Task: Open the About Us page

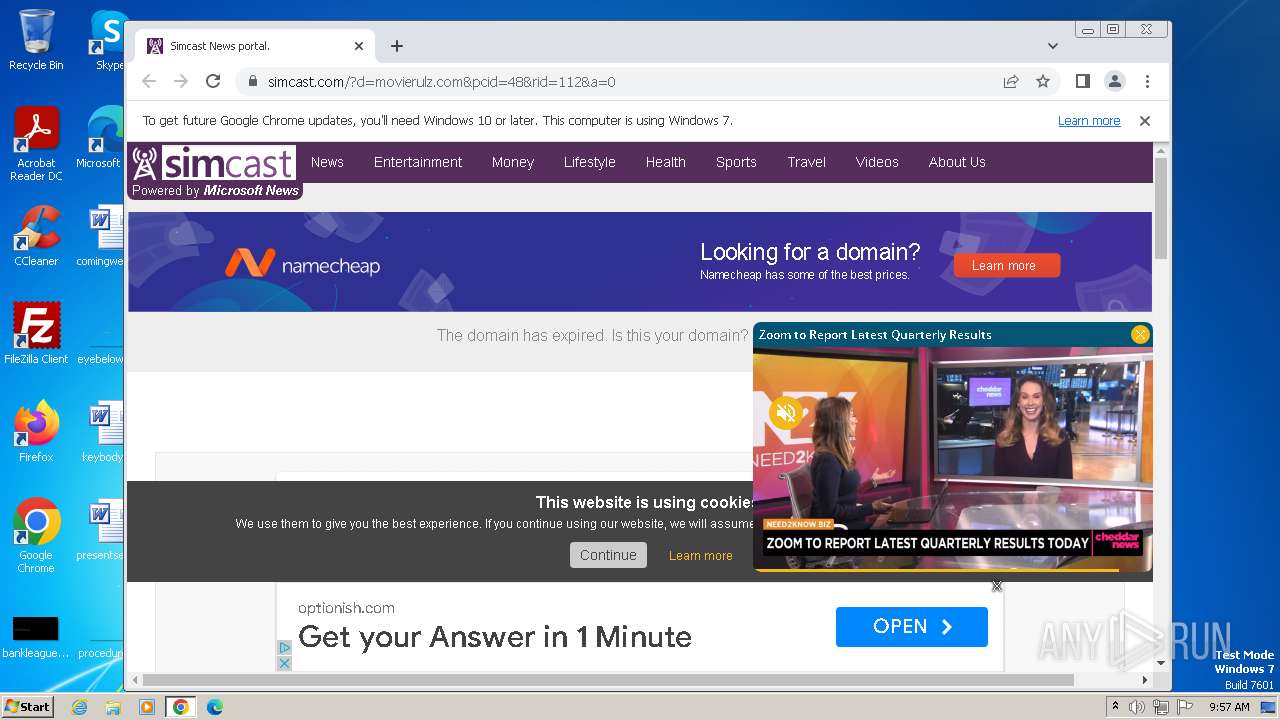Action: tap(957, 162)
